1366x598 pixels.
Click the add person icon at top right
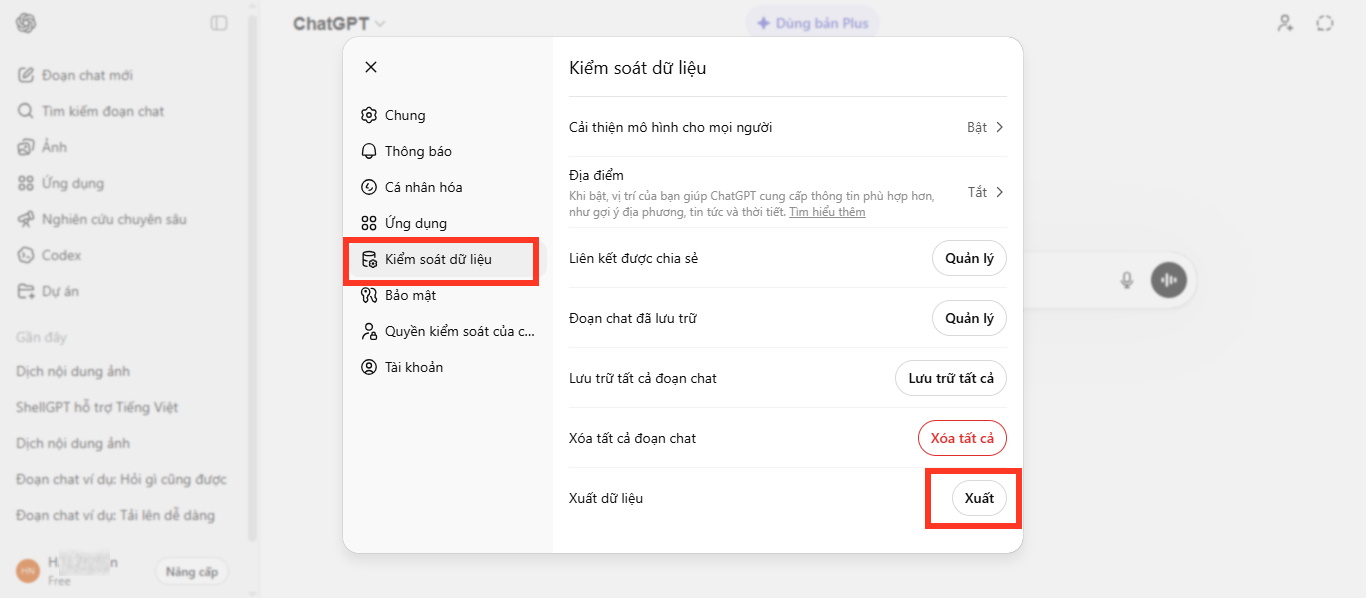pyautogui.click(x=1285, y=23)
